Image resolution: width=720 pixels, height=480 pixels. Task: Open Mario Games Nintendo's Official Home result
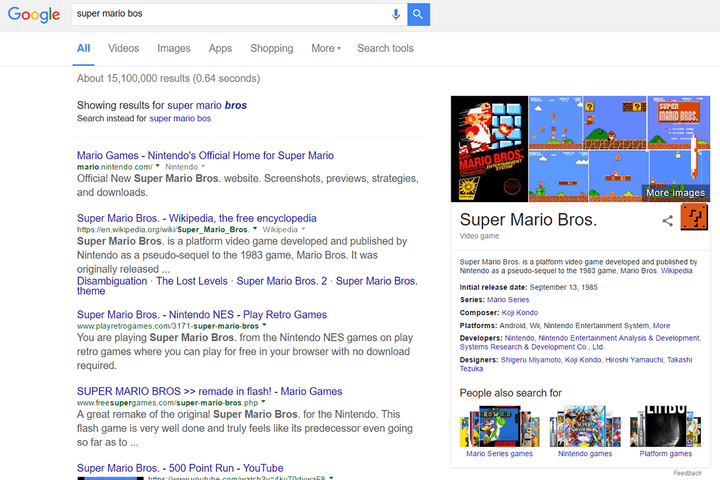pos(205,155)
